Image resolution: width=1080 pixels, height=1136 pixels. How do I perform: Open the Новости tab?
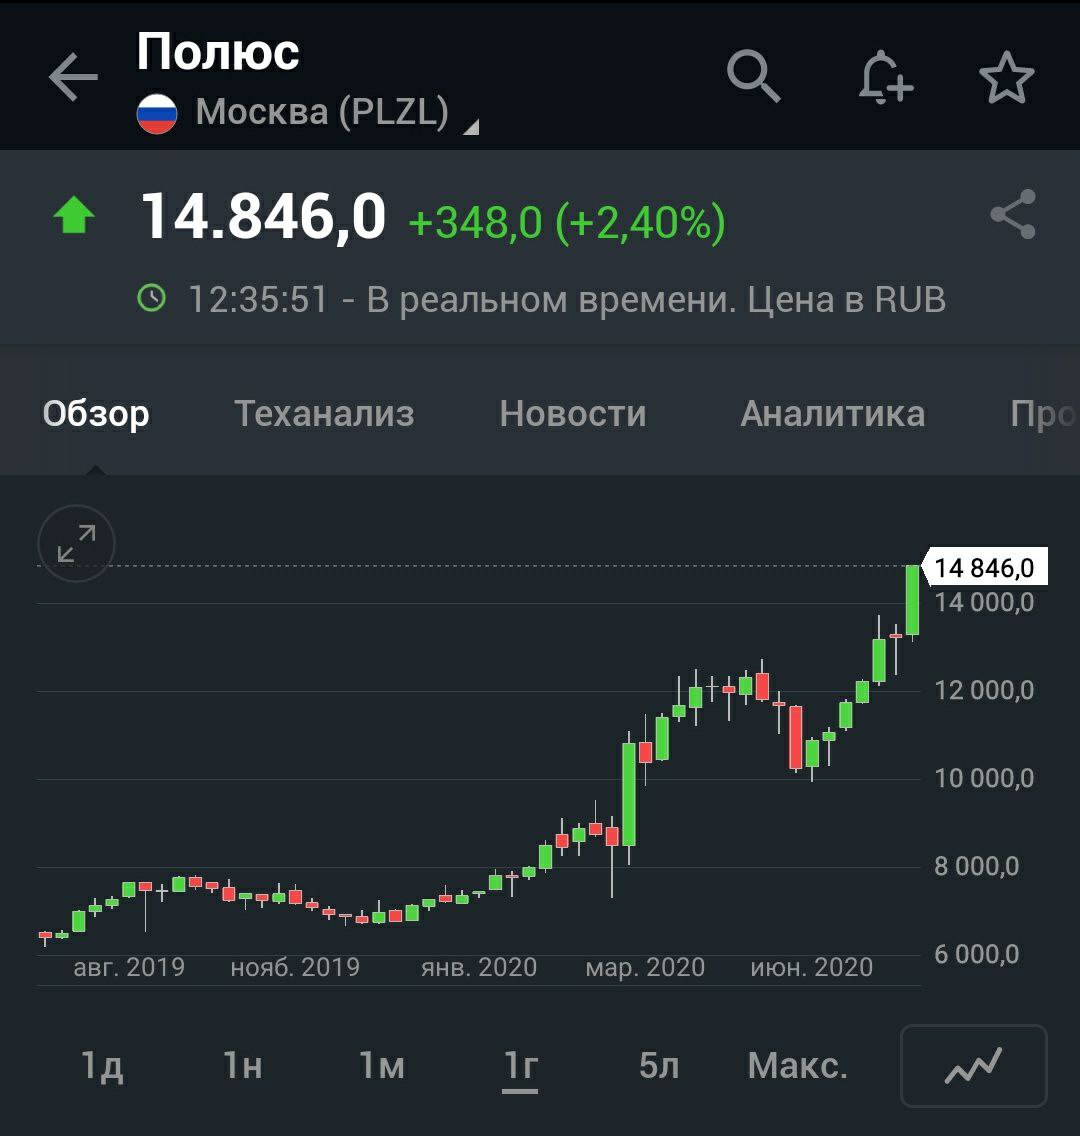pos(573,413)
